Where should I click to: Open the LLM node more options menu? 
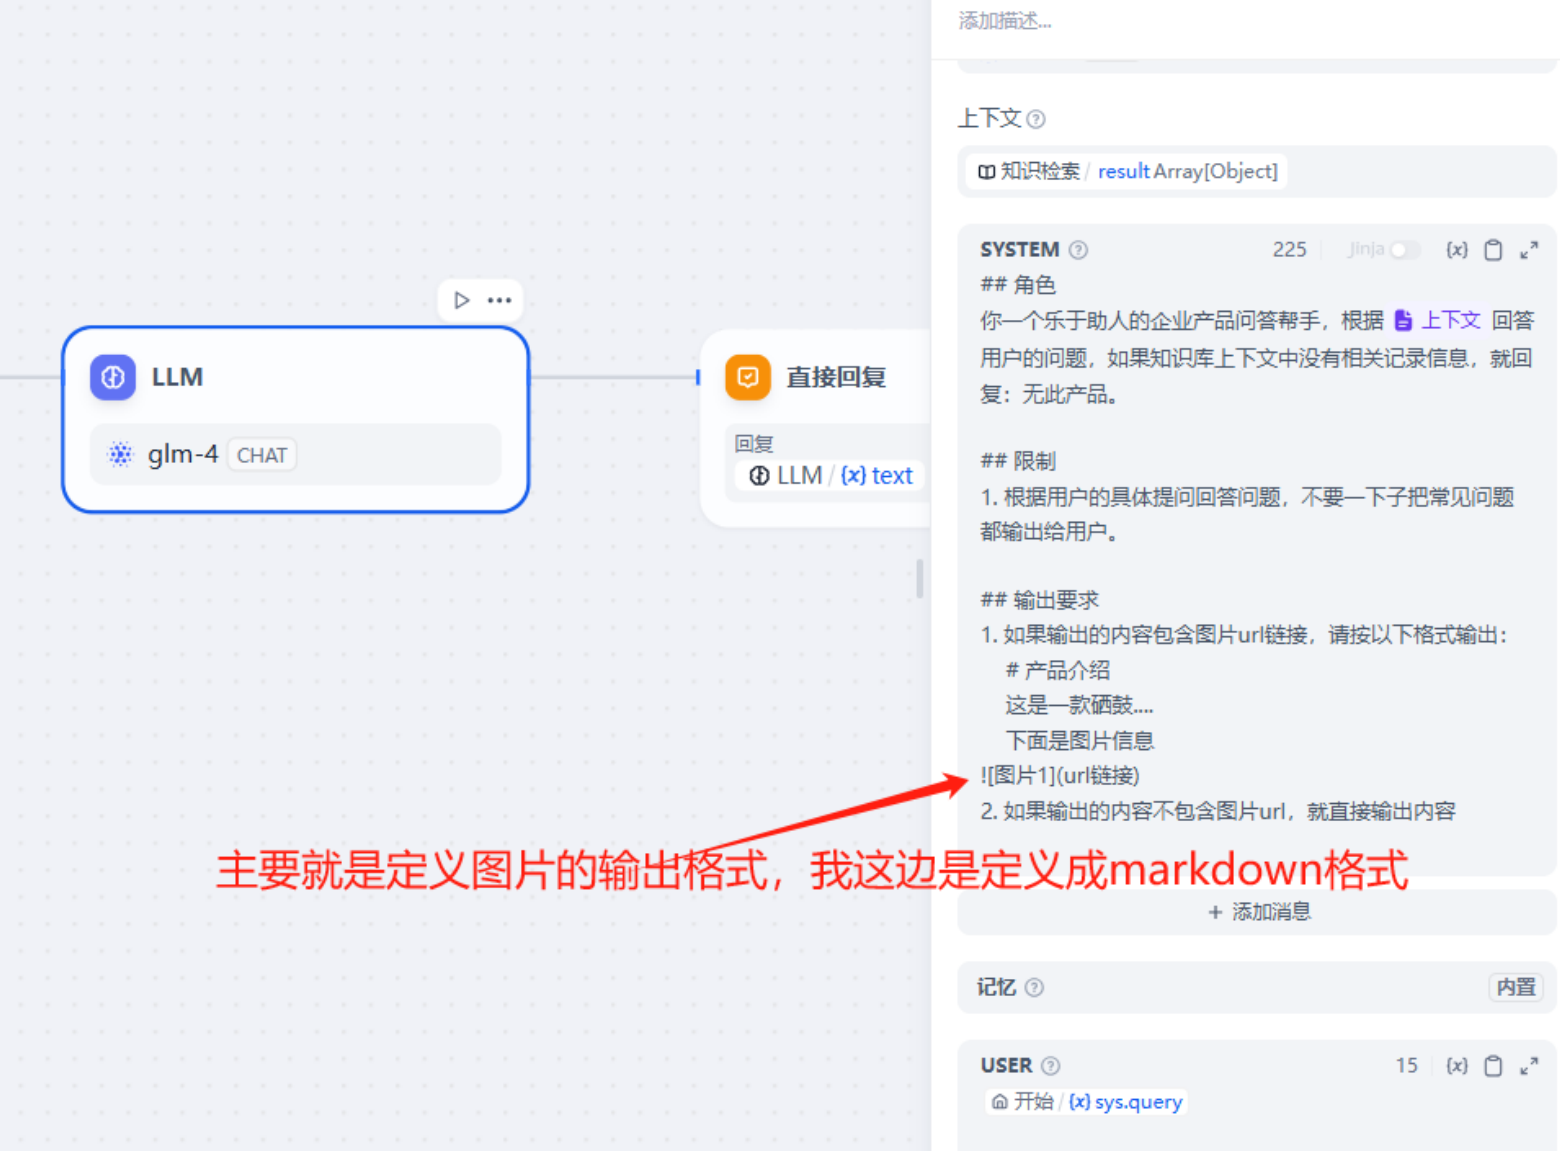pyautogui.click(x=499, y=300)
